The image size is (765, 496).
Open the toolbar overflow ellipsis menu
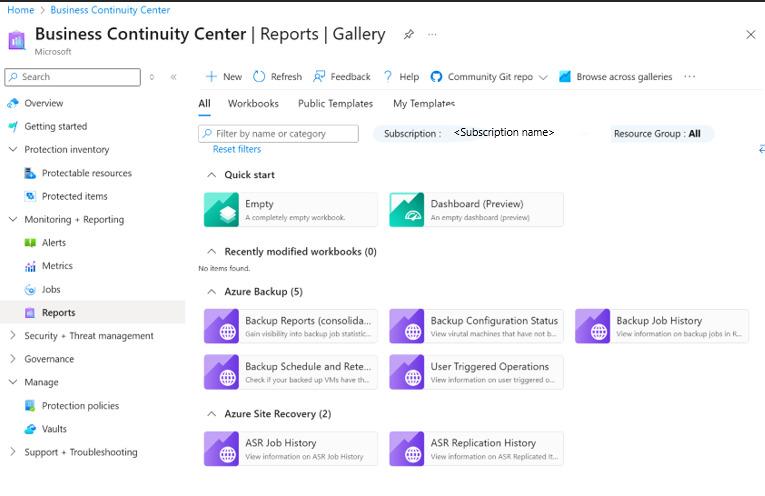pyautogui.click(x=689, y=77)
